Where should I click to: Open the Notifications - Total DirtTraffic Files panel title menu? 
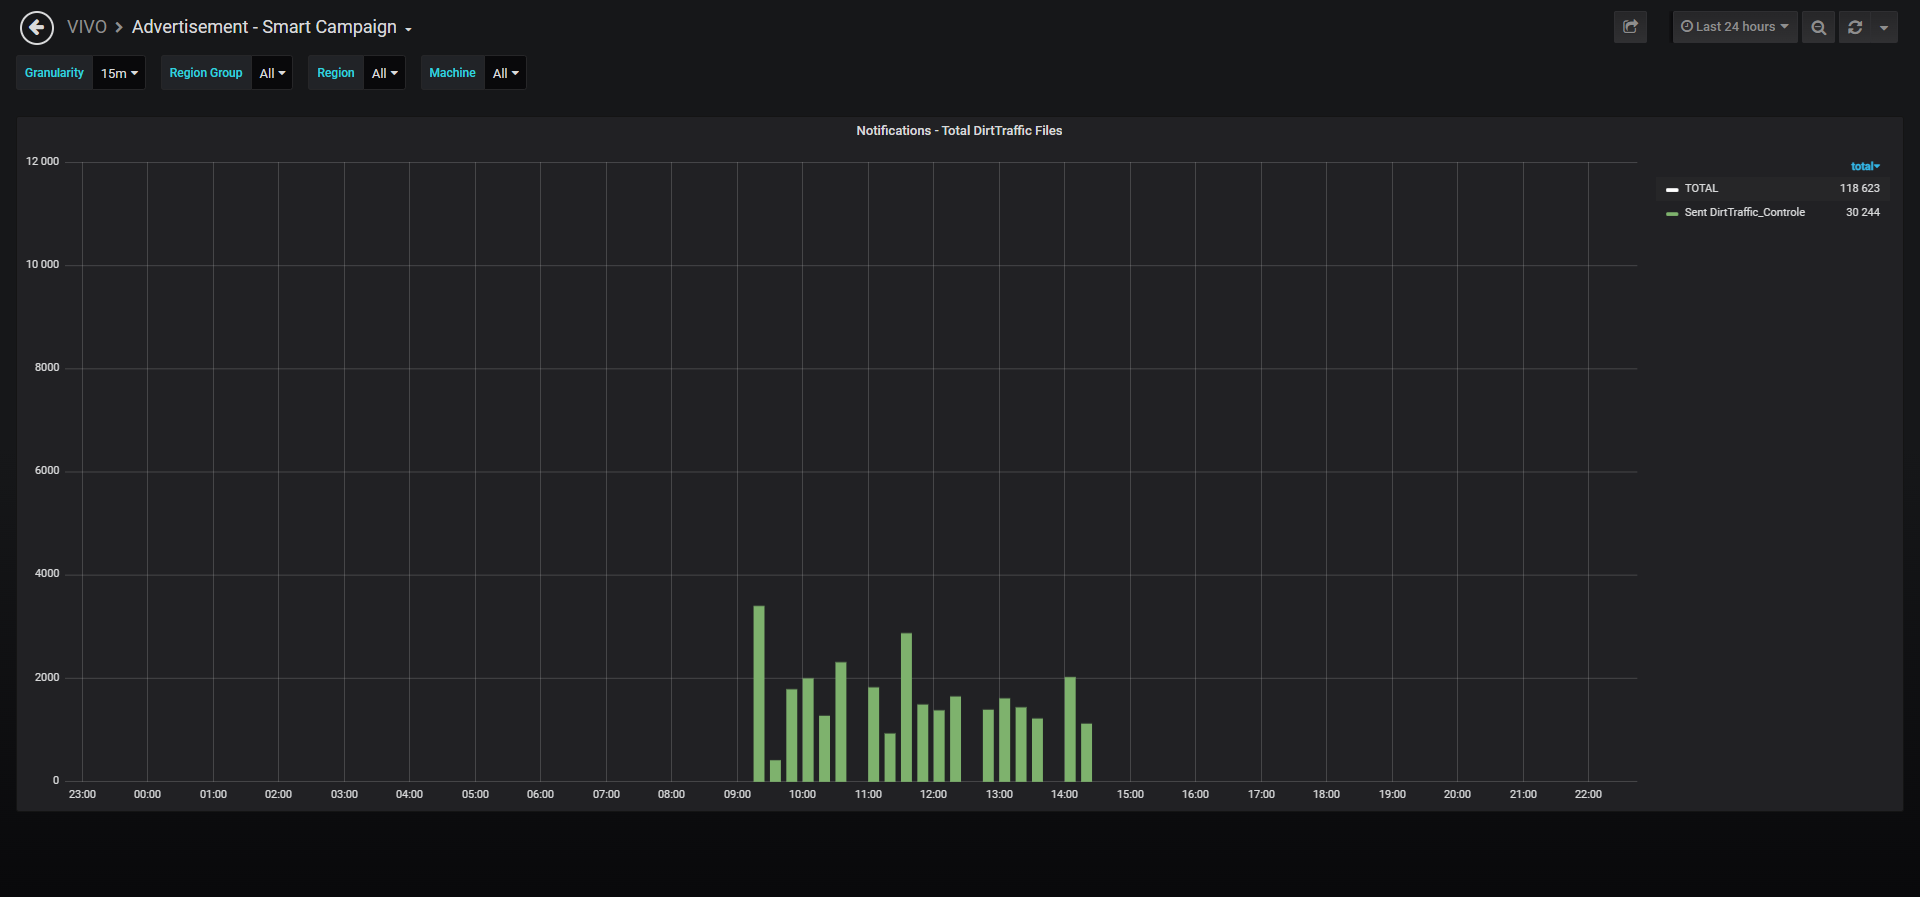click(959, 131)
